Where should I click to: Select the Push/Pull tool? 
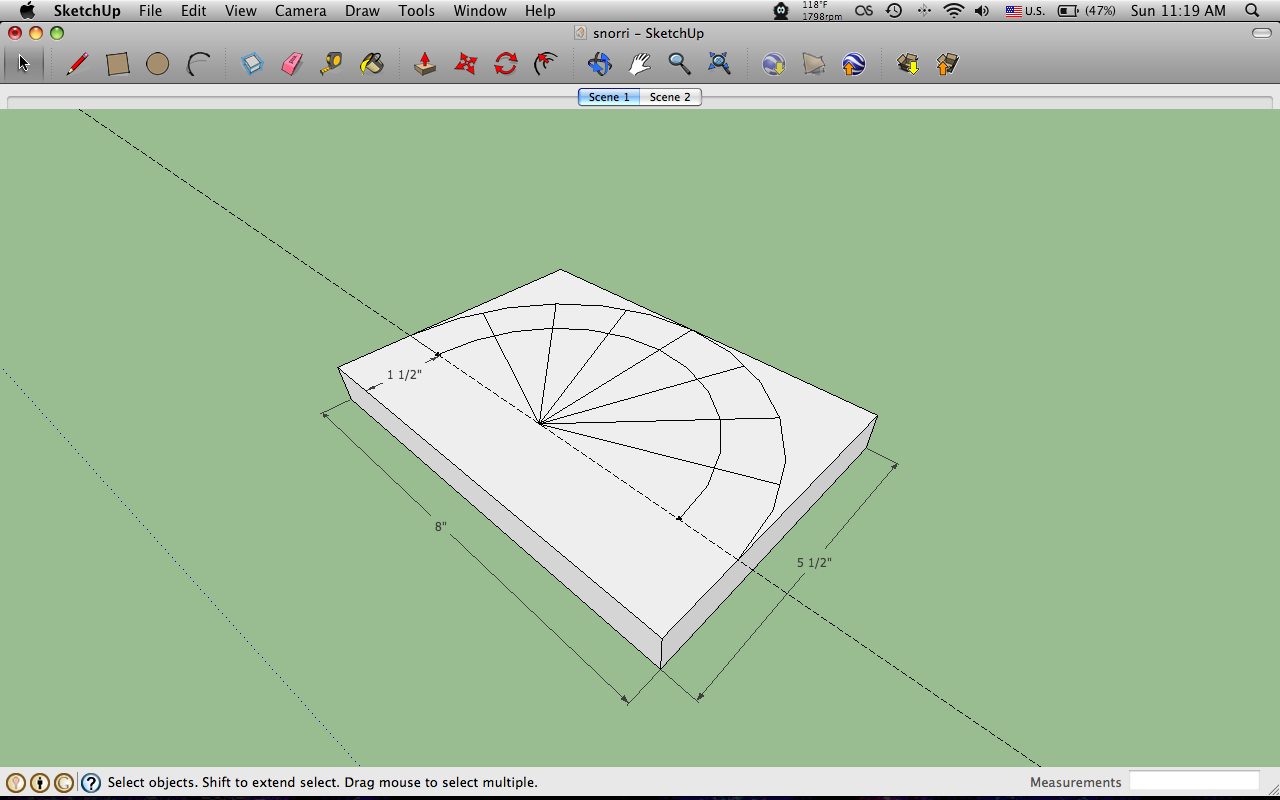pyautogui.click(x=425, y=64)
